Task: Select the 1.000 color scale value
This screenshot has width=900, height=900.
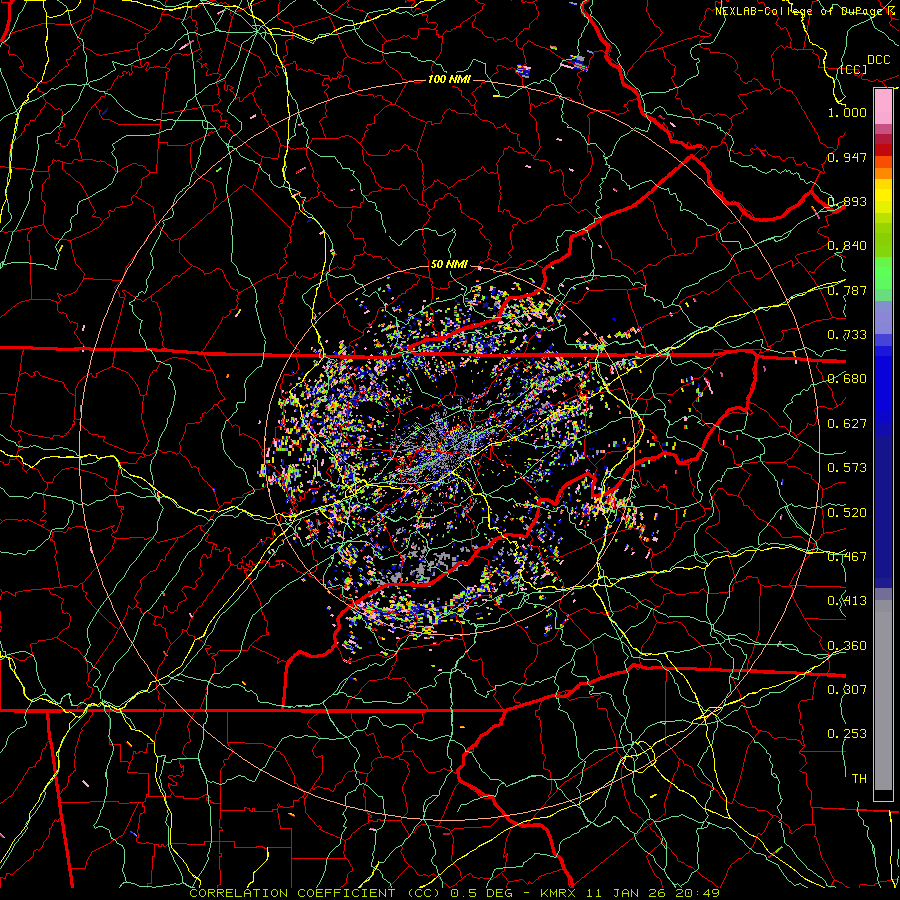Action: (847, 112)
